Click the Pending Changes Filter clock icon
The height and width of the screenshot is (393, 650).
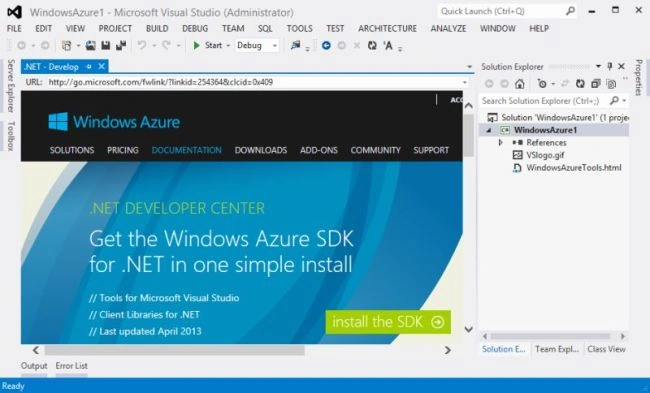[x=542, y=84]
